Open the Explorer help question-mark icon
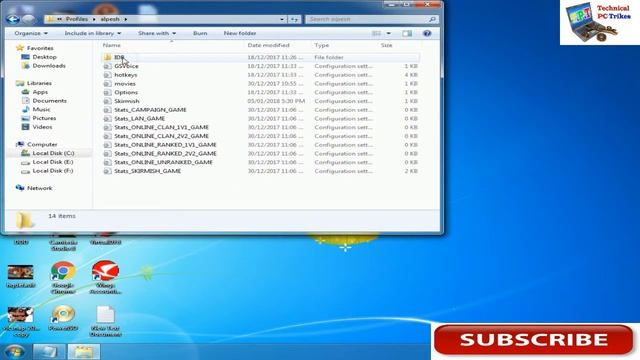This screenshot has width=640, height=360. coord(427,33)
